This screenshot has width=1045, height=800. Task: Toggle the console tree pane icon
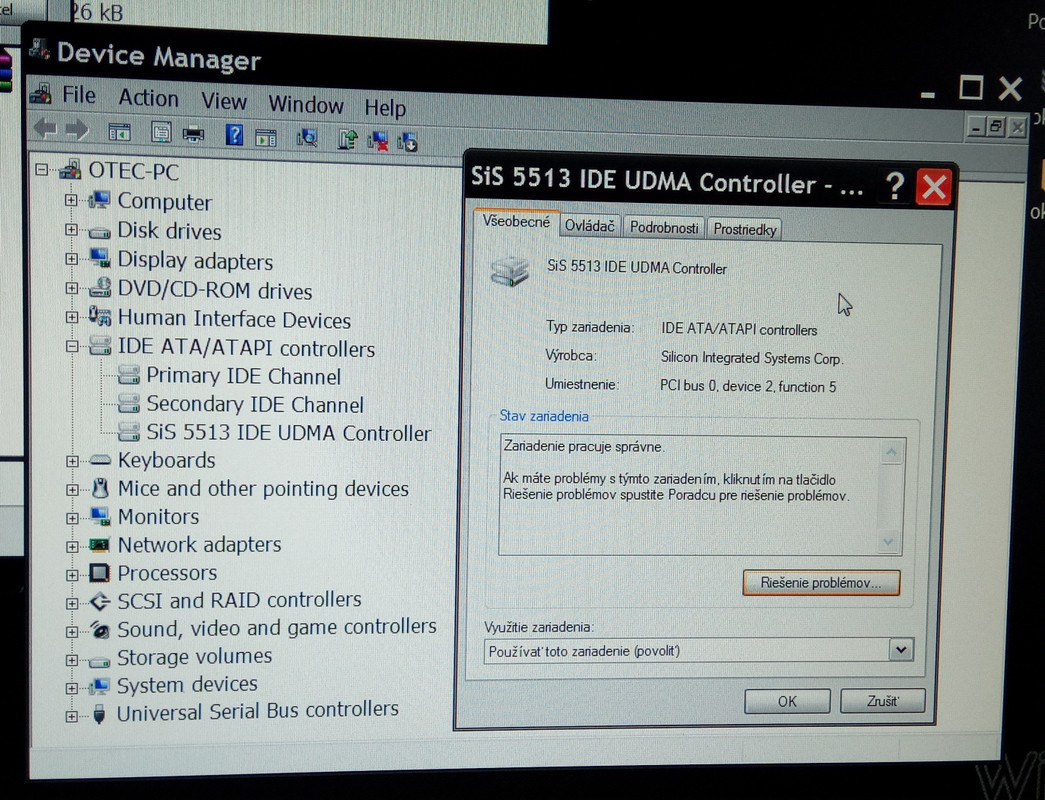(x=120, y=133)
